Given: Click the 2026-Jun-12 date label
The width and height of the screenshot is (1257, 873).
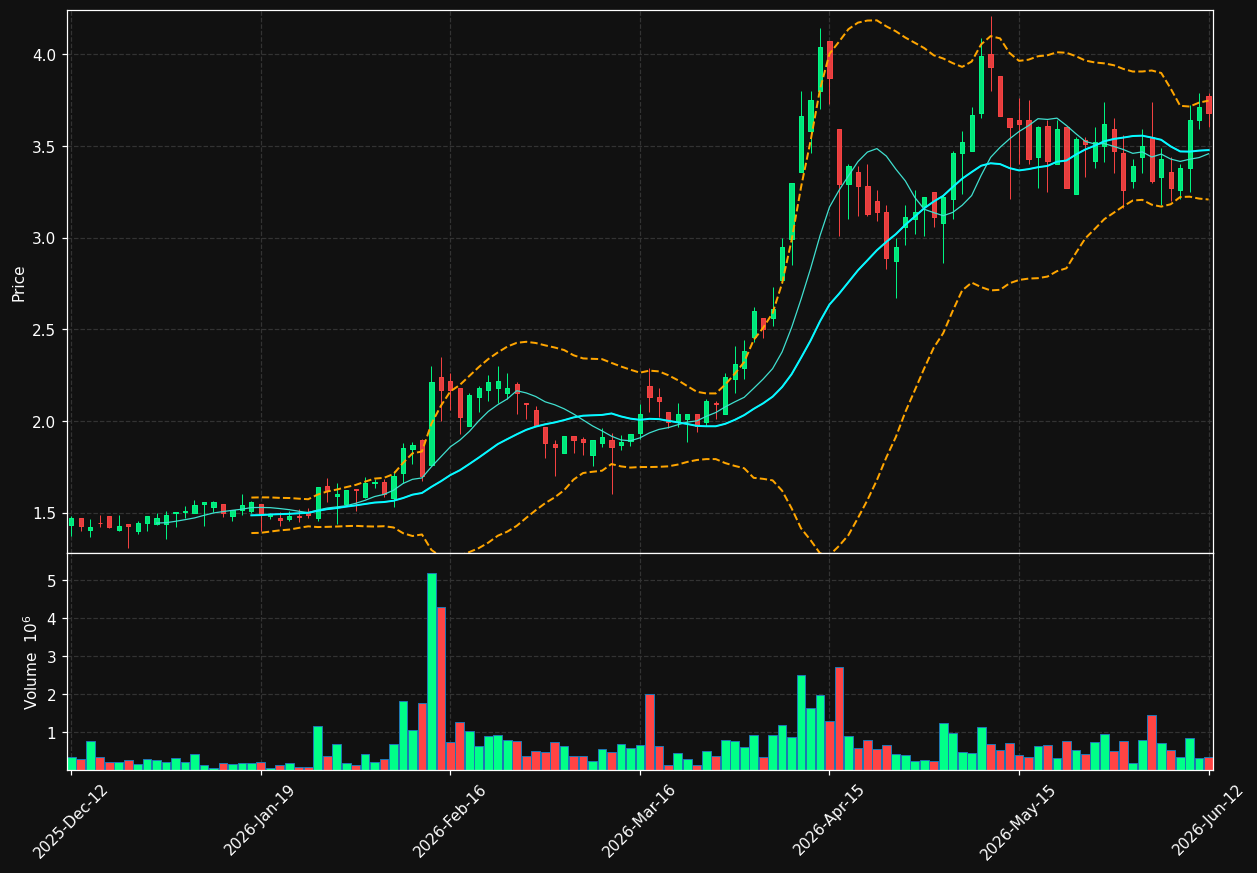Looking at the screenshot, I should tap(1207, 821).
